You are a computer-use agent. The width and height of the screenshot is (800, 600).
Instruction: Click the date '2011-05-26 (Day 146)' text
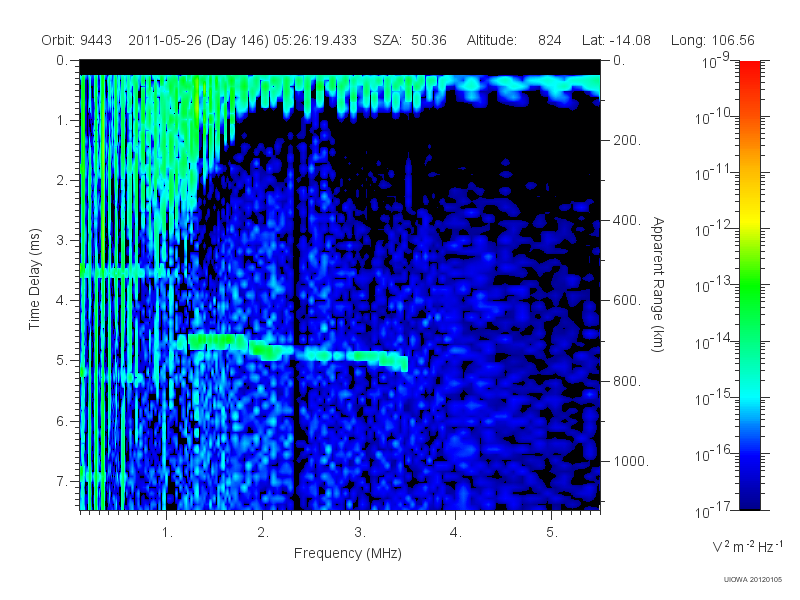click(x=198, y=40)
